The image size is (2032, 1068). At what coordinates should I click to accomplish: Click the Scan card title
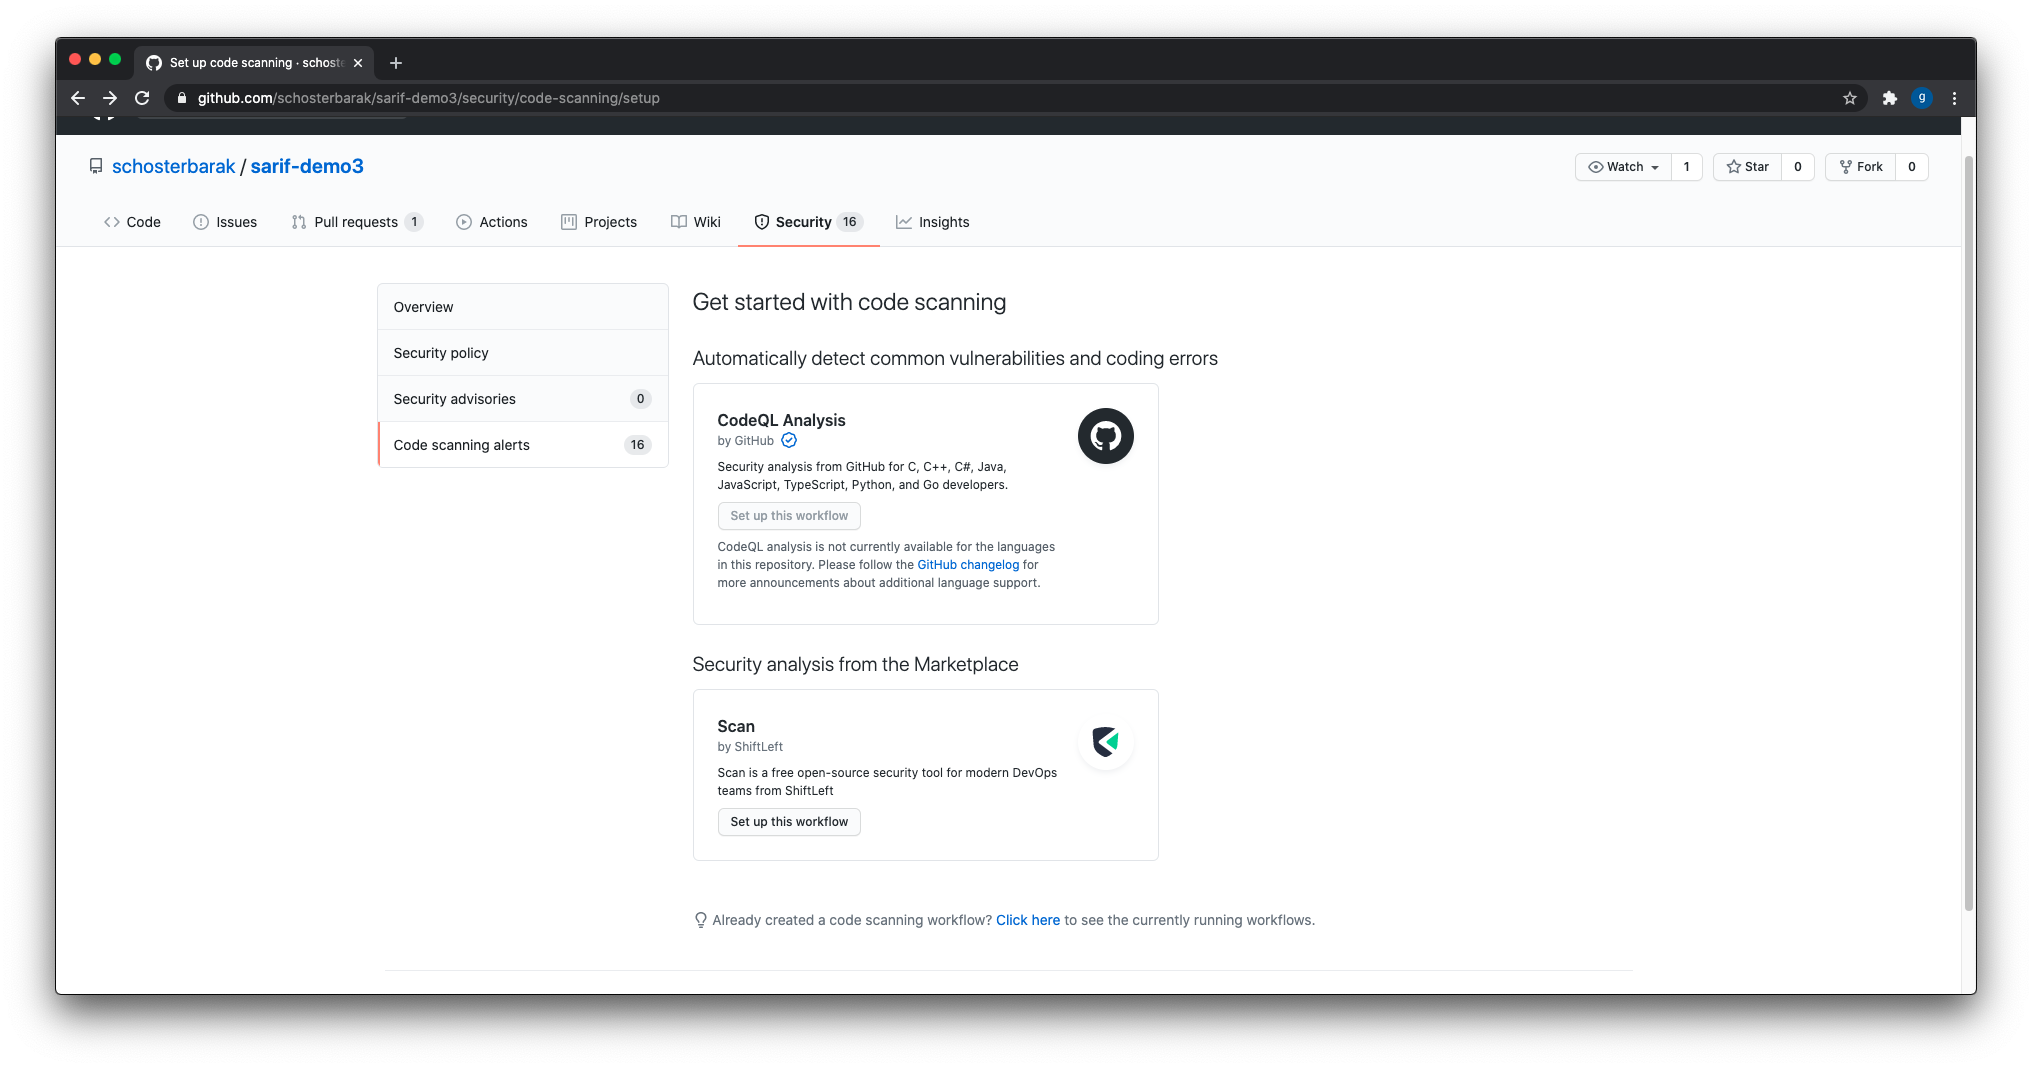pos(736,726)
